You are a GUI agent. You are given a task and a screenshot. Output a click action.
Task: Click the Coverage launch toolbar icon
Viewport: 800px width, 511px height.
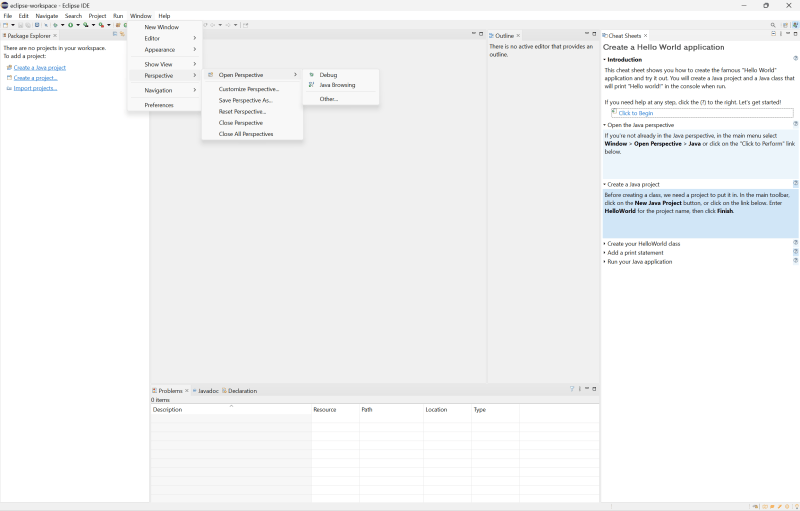[86, 25]
